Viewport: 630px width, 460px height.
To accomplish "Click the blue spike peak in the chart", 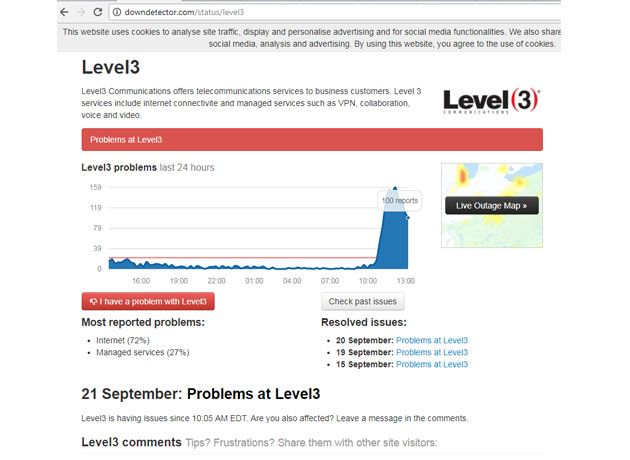I will 395,190.
